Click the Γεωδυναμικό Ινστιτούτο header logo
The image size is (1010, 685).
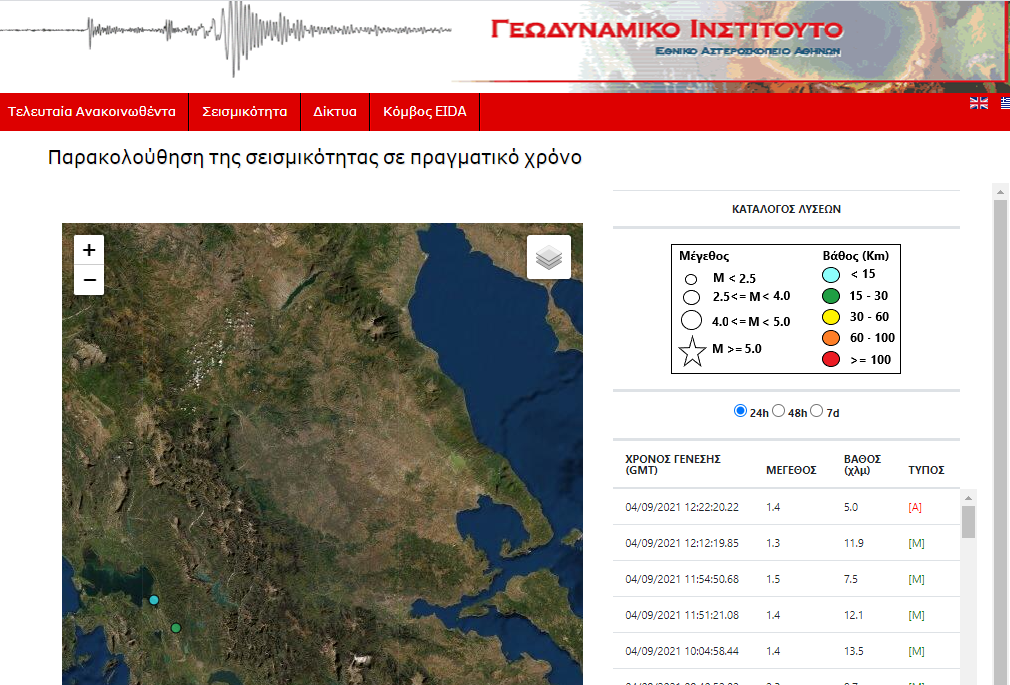tap(667, 30)
